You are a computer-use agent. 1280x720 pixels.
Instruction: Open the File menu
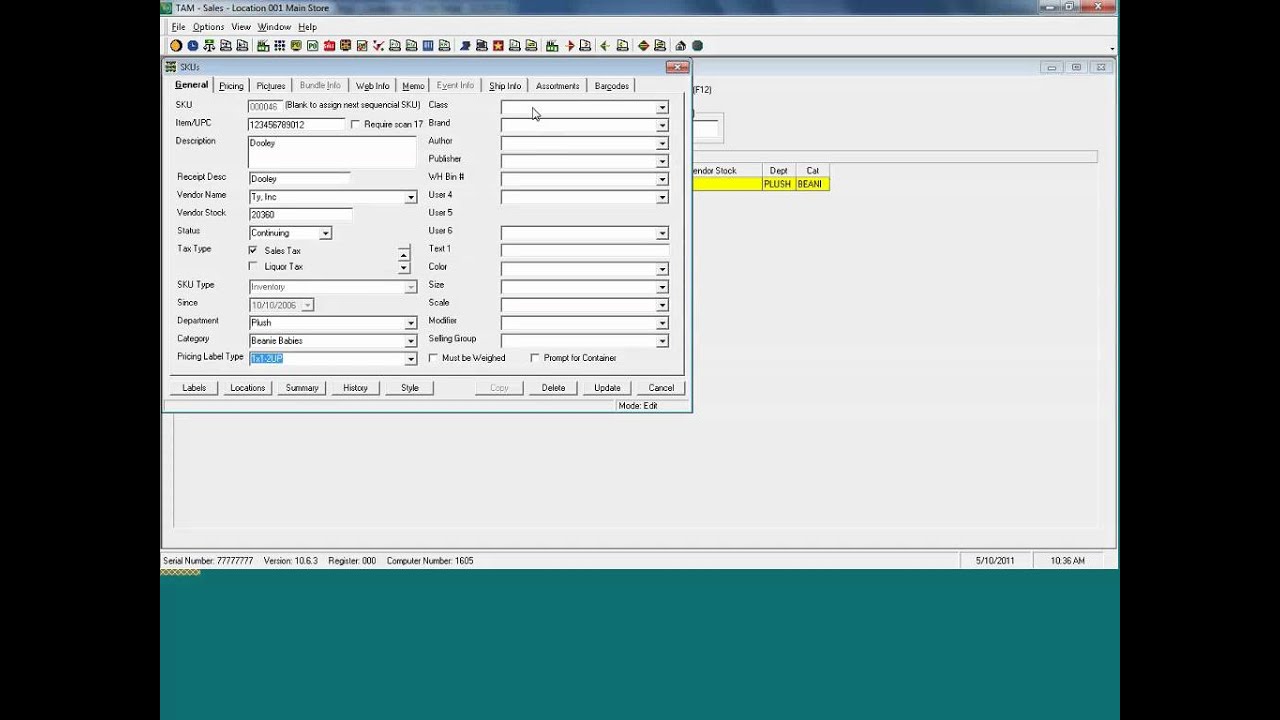[x=178, y=27]
